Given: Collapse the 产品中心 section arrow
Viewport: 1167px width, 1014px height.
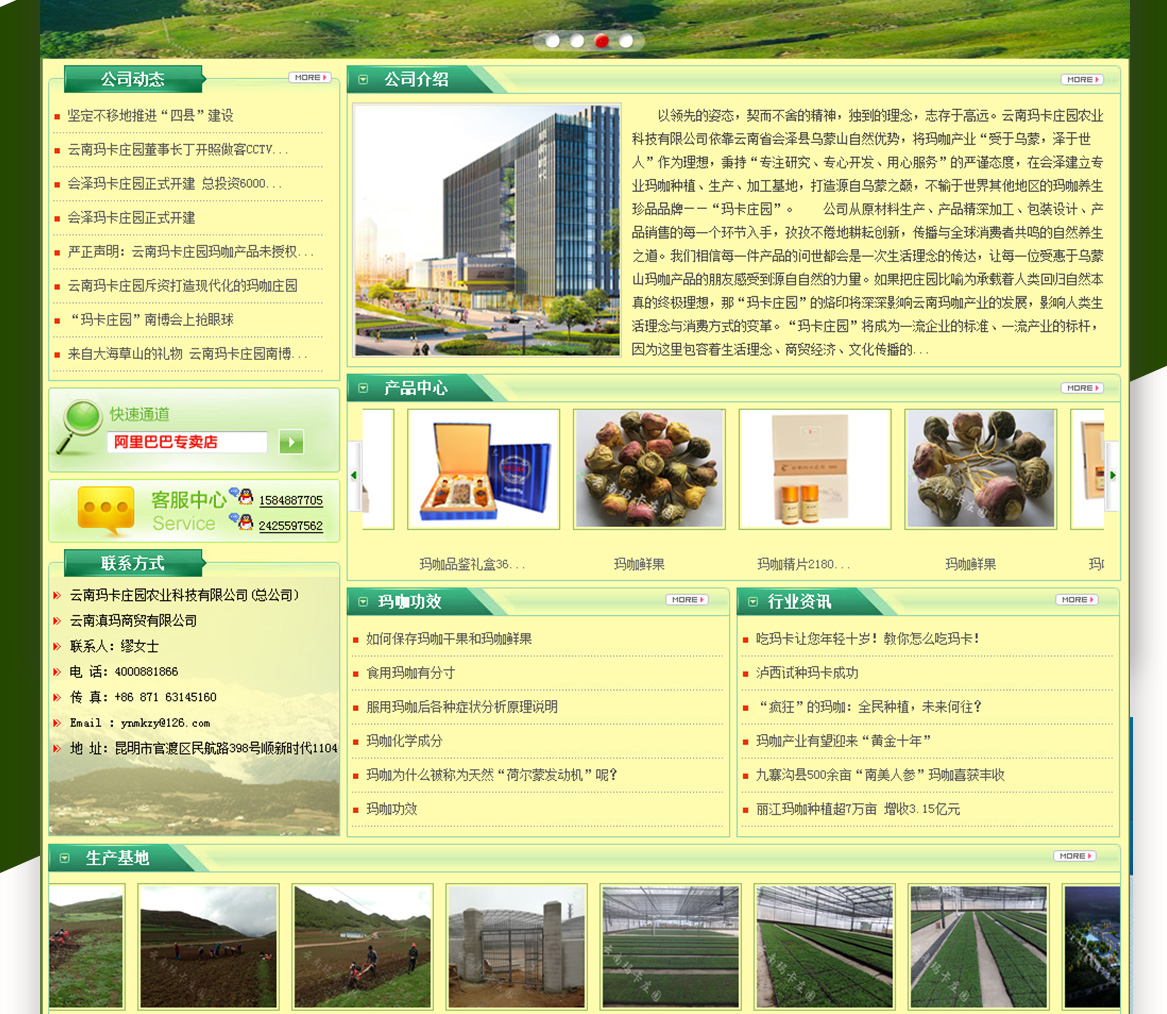Looking at the screenshot, I should [x=363, y=388].
